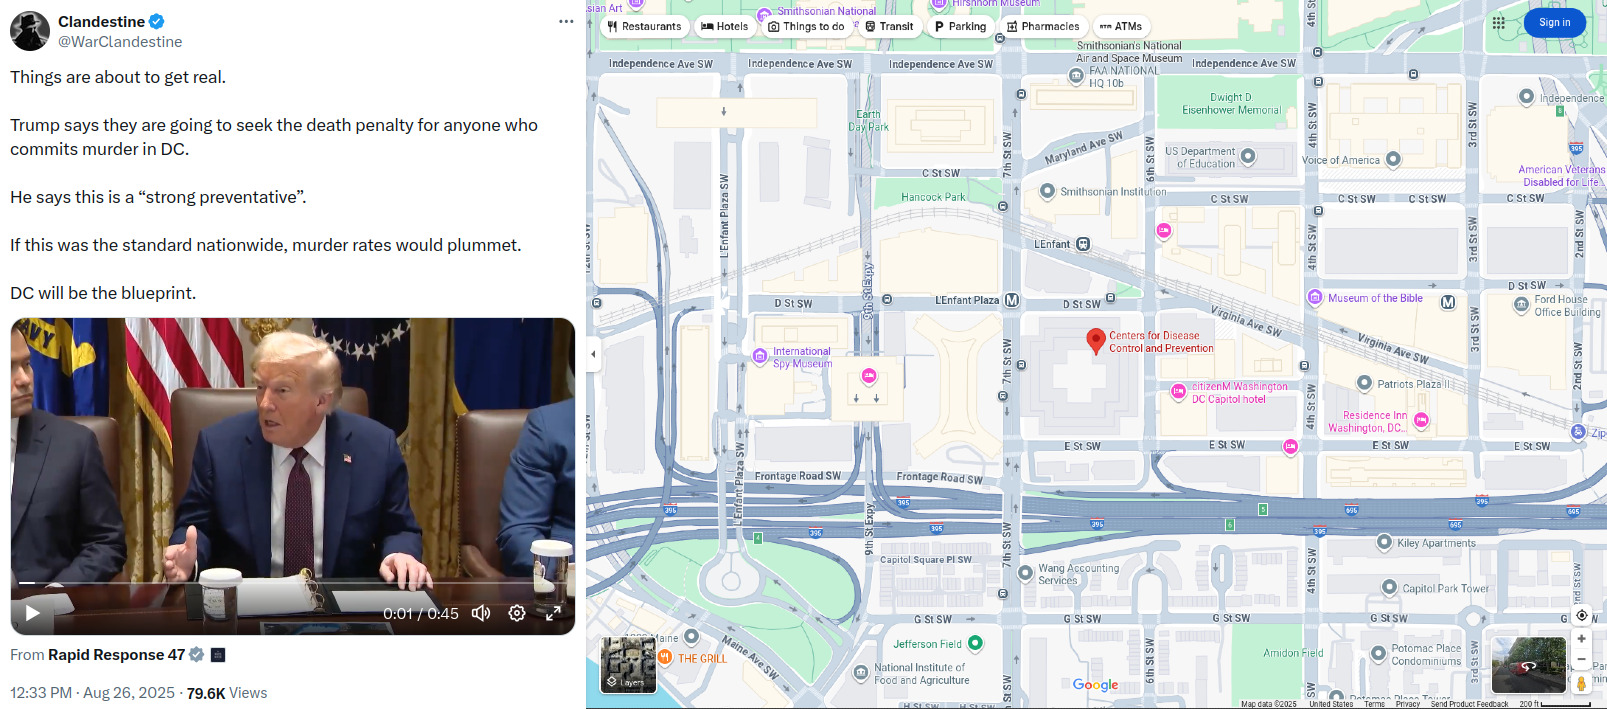
Task: Select American Veterans Disabled for Life label
Action: click(x=1561, y=176)
